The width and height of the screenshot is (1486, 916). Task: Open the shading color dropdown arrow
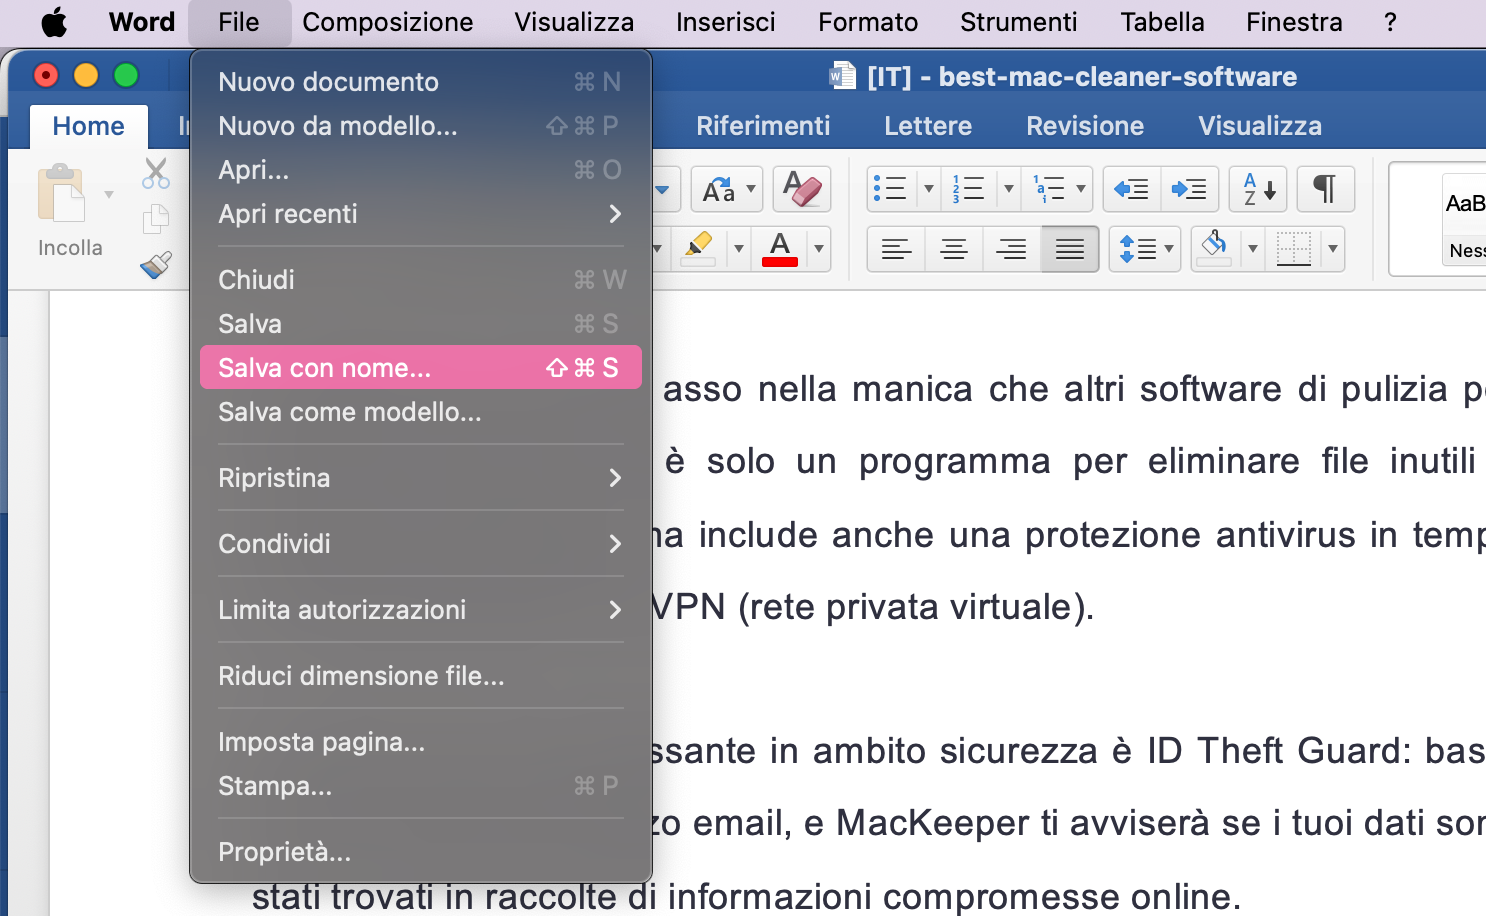pos(1252,248)
